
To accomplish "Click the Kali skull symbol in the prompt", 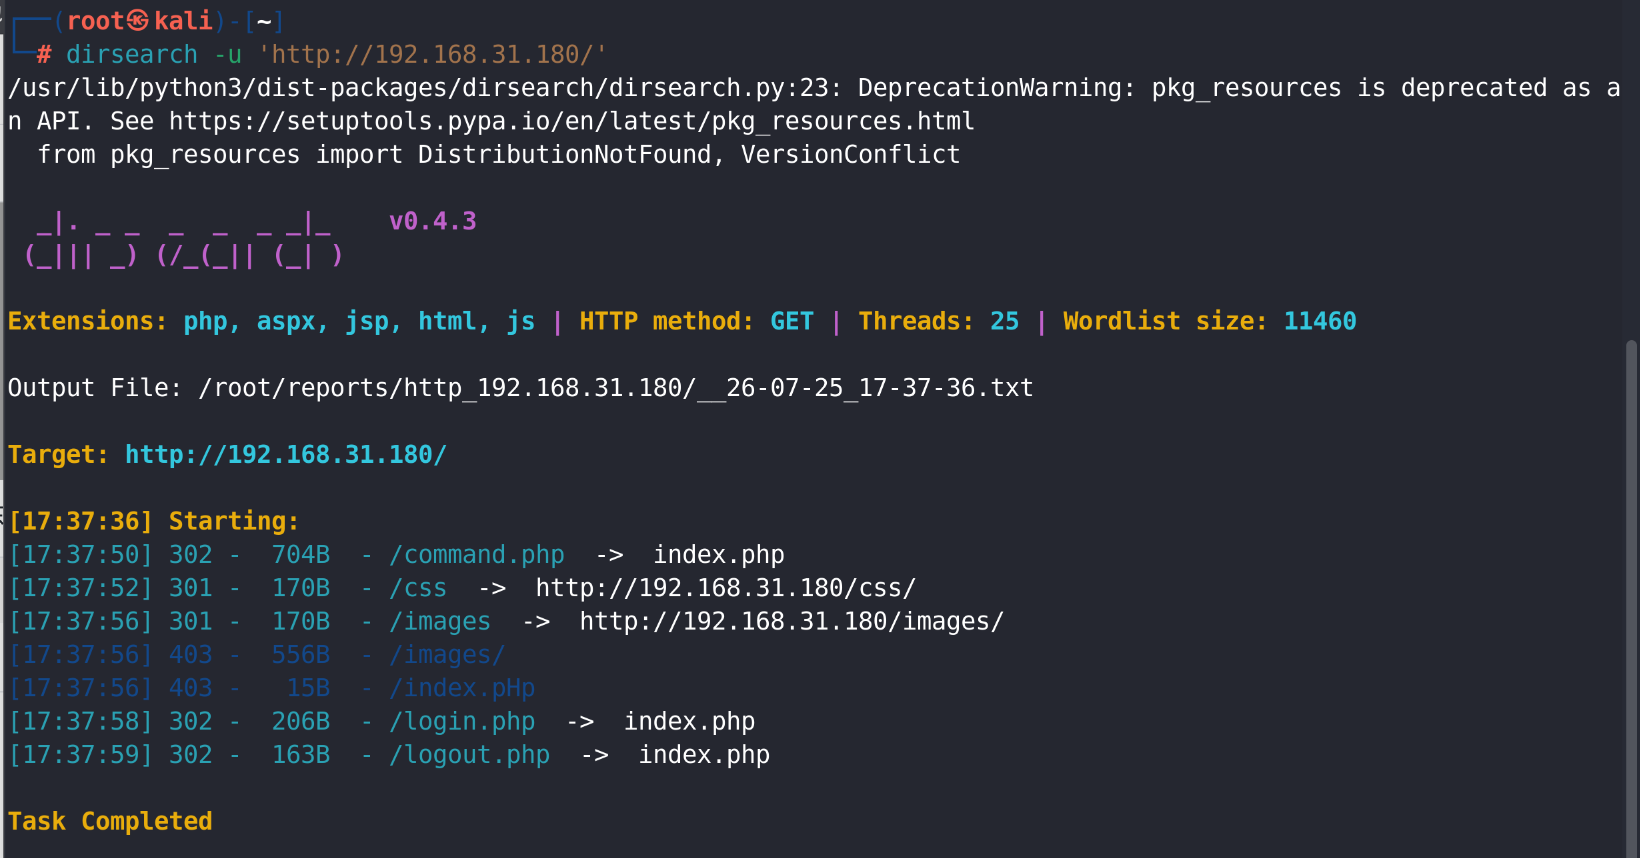I will 139,21.
